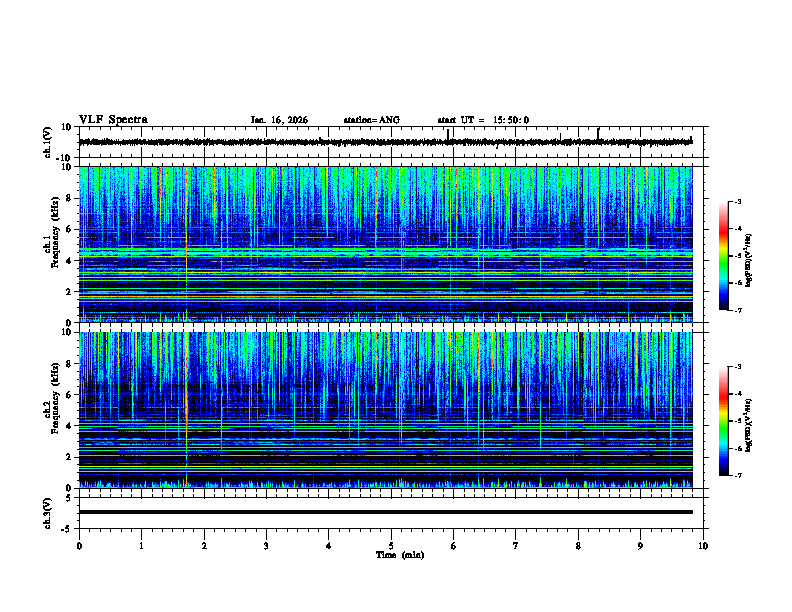The image size is (792, 612).
Task: Click time axis tick label "8"
Action: point(578,545)
